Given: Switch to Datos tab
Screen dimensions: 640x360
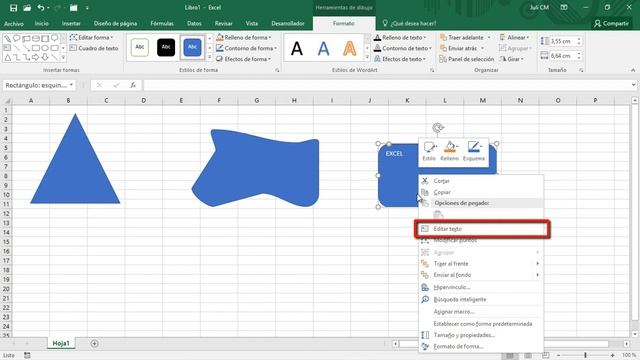Looking at the screenshot, I should pyautogui.click(x=194, y=23).
